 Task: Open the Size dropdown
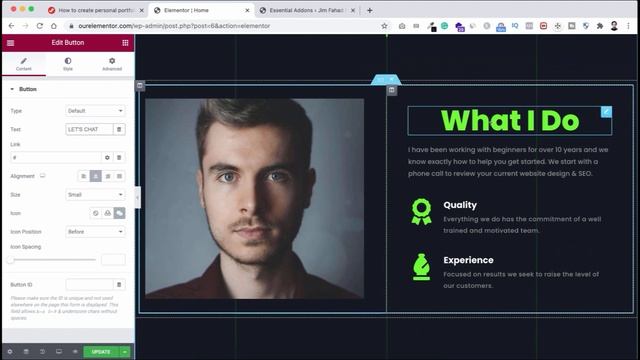pos(95,195)
